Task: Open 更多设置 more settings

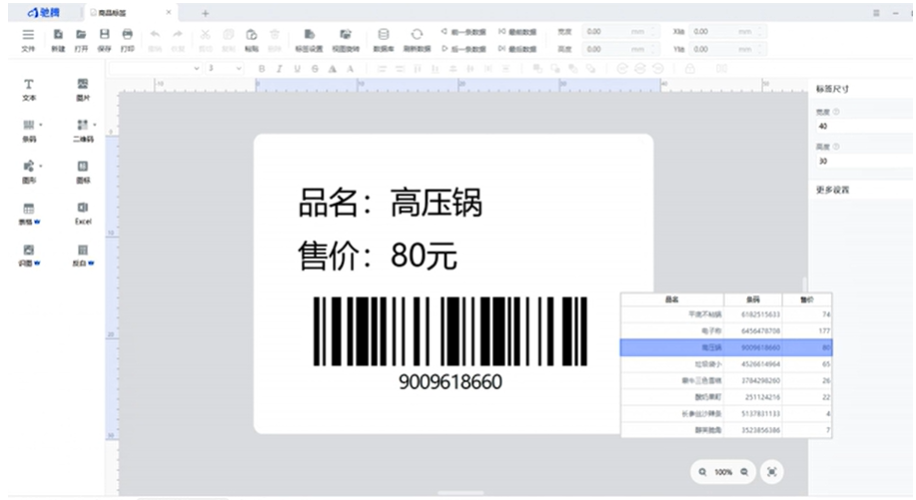Action: (832, 190)
